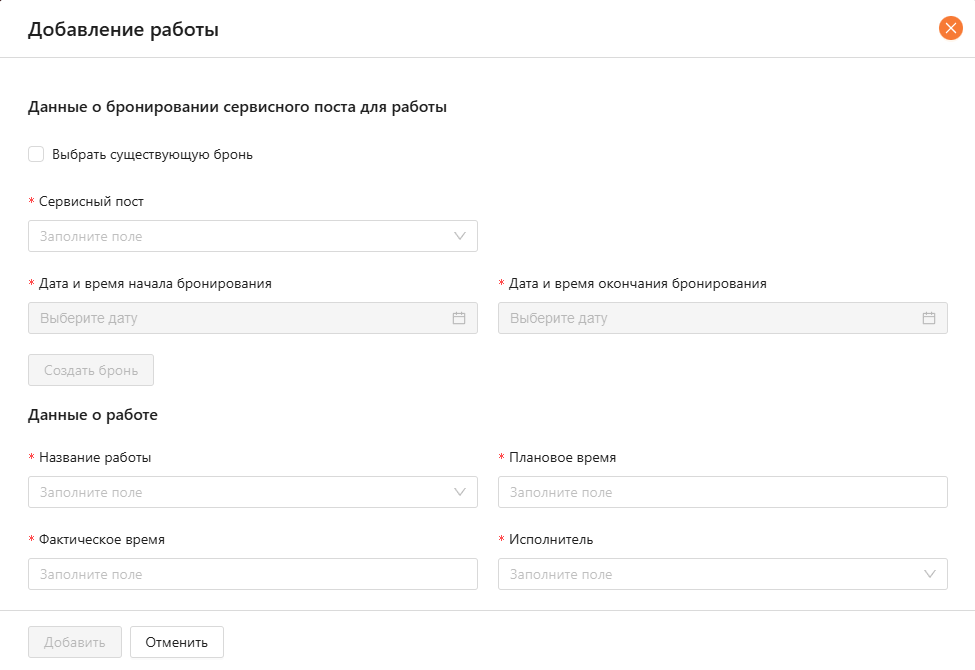Click calendar icon in booking start date field
The width and height of the screenshot is (975, 670).
459,318
